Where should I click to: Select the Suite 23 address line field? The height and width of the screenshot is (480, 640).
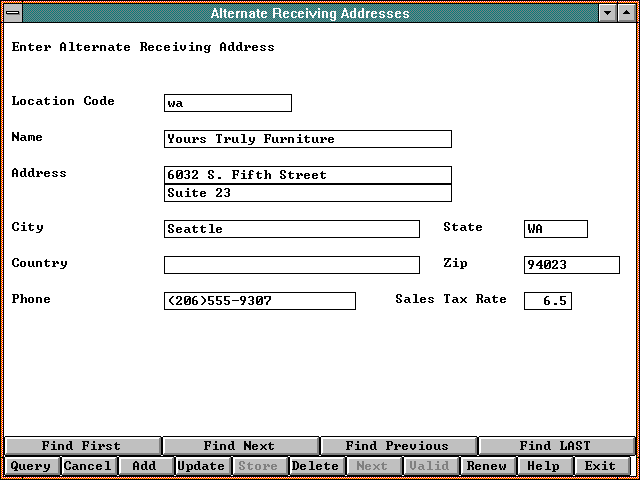pos(308,193)
